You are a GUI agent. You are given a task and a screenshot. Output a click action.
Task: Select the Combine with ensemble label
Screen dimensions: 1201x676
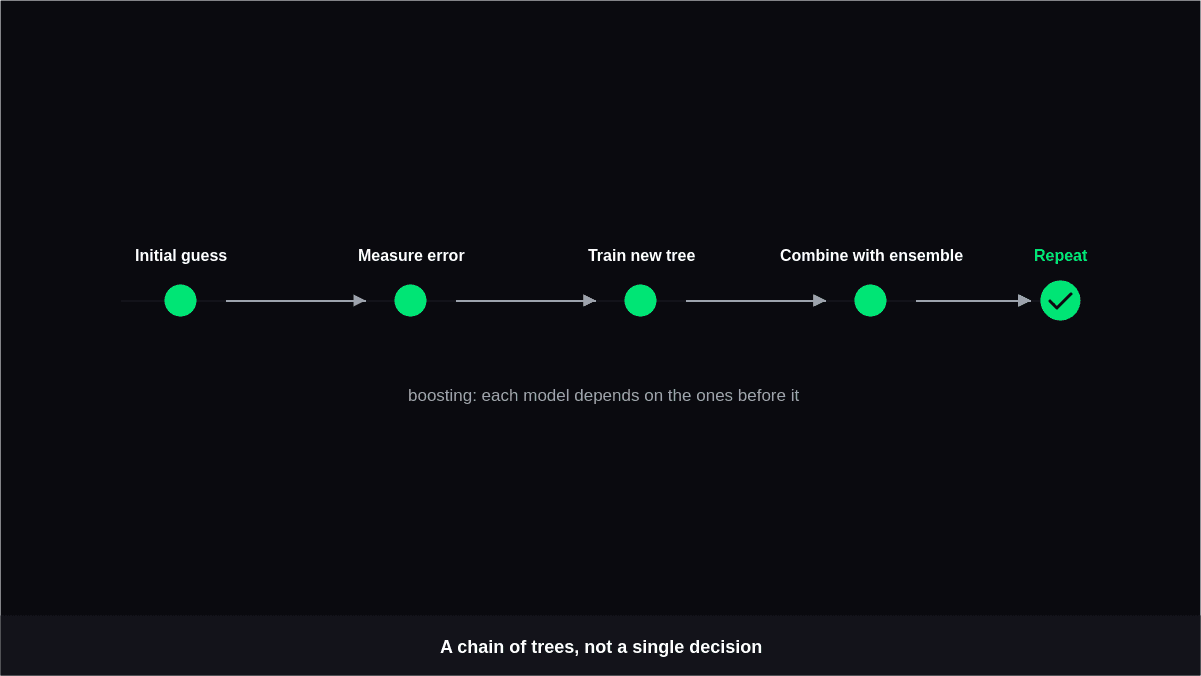coord(871,255)
